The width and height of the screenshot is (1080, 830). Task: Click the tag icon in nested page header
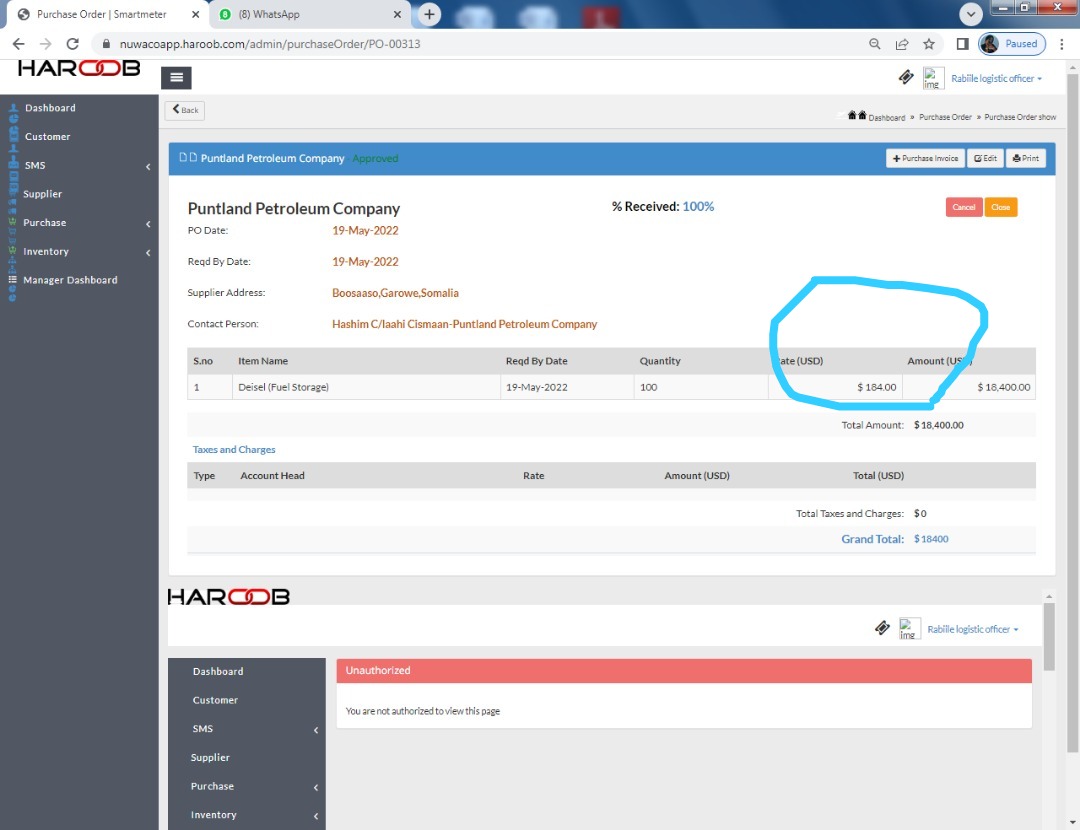coord(882,627)
